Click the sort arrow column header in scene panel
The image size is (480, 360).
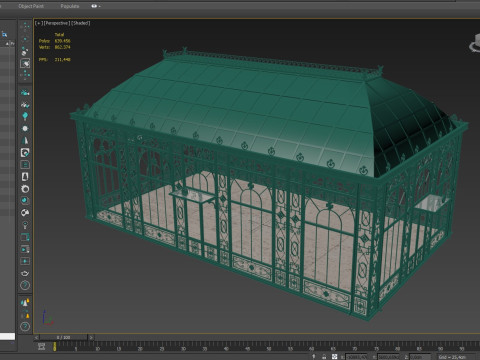click(7, 43)
